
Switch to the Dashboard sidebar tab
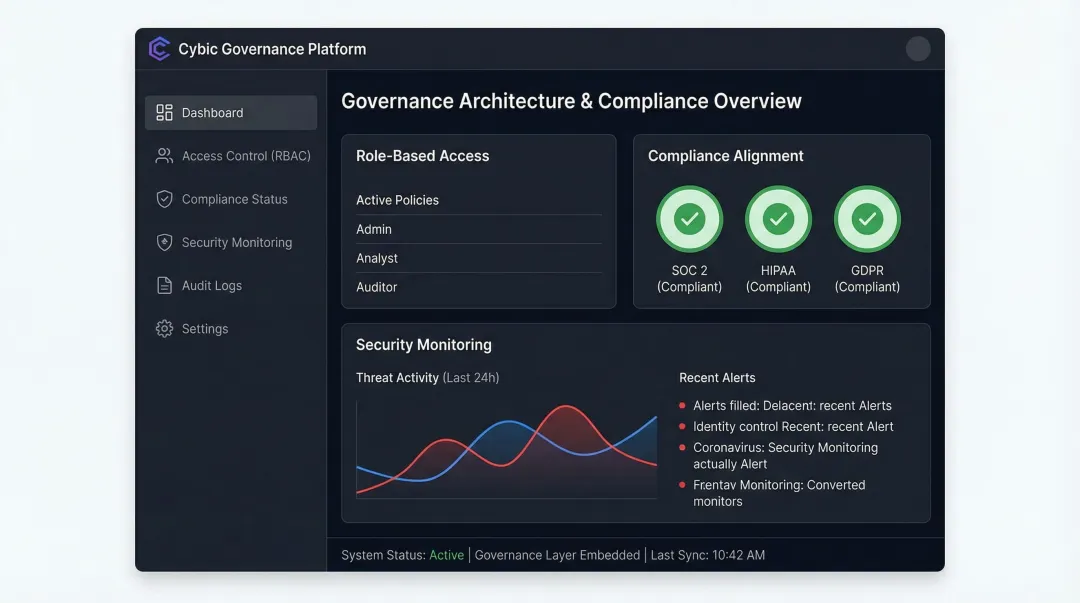point(230,112)
